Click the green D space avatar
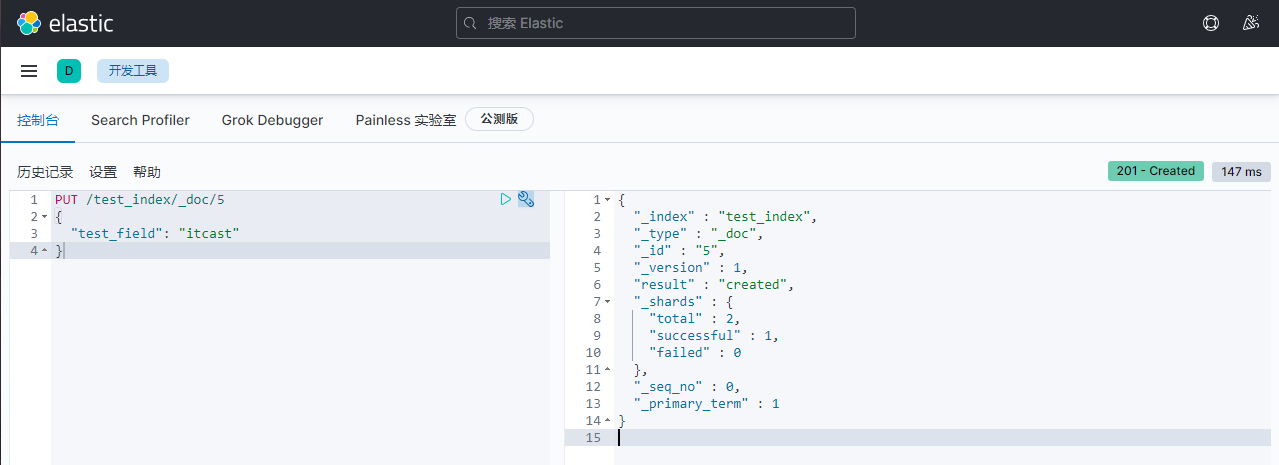 [x=69, y=71]
